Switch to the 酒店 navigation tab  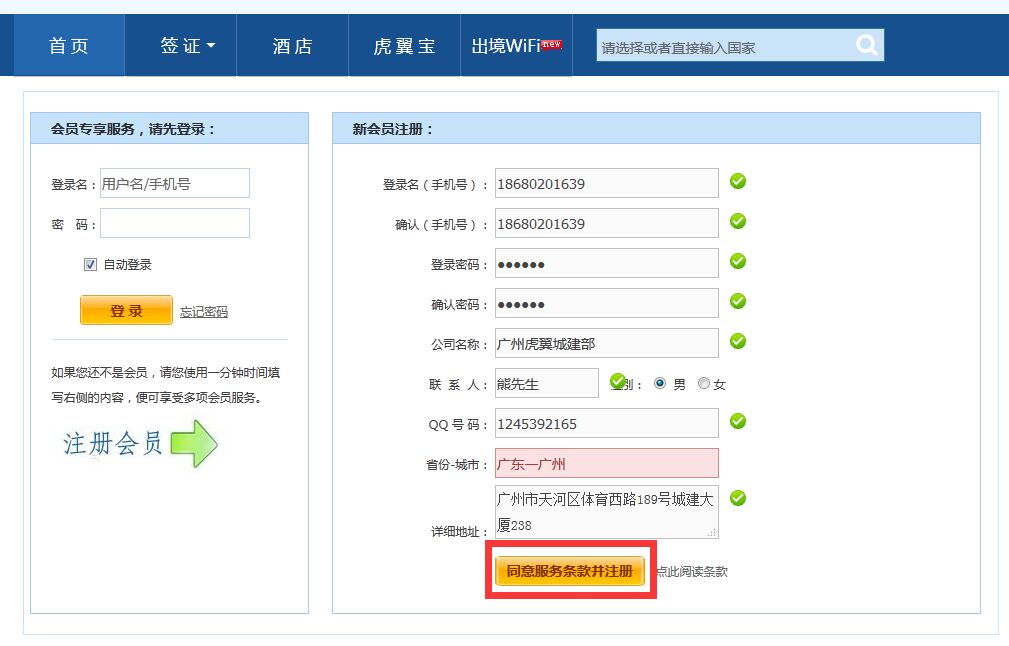pos(292,44)
